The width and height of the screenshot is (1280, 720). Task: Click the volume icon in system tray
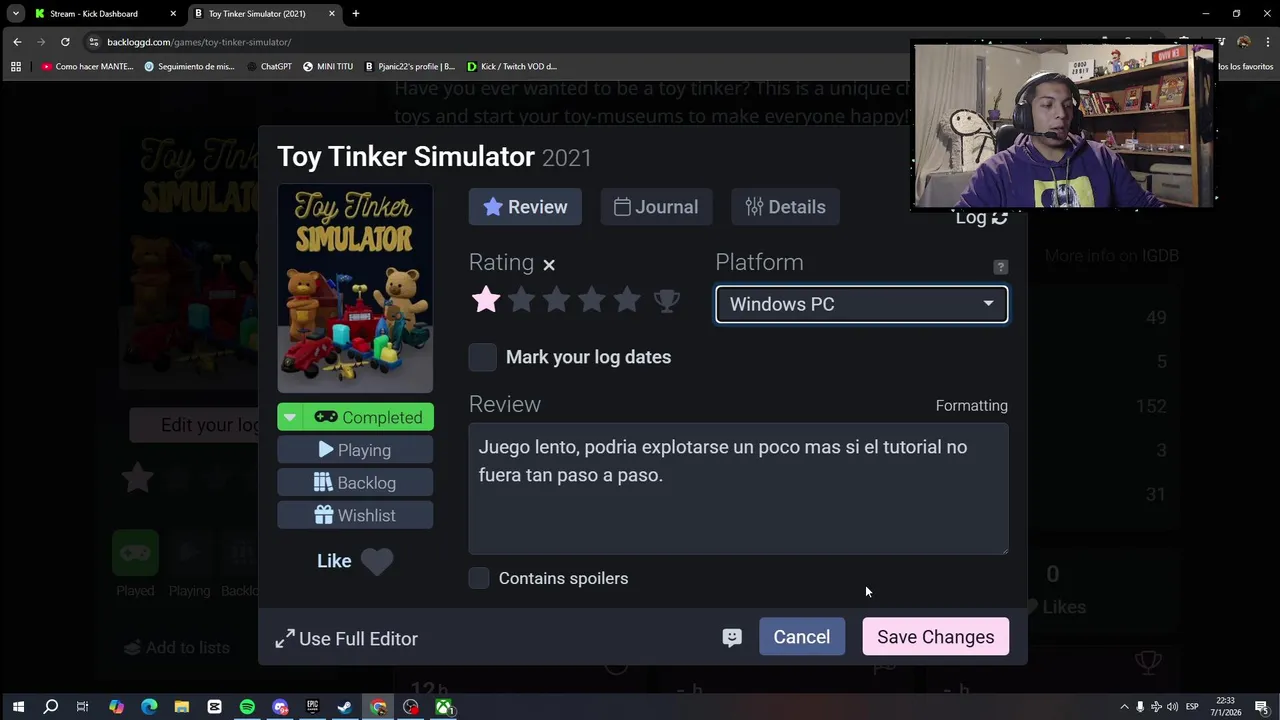pos(1172,707)
